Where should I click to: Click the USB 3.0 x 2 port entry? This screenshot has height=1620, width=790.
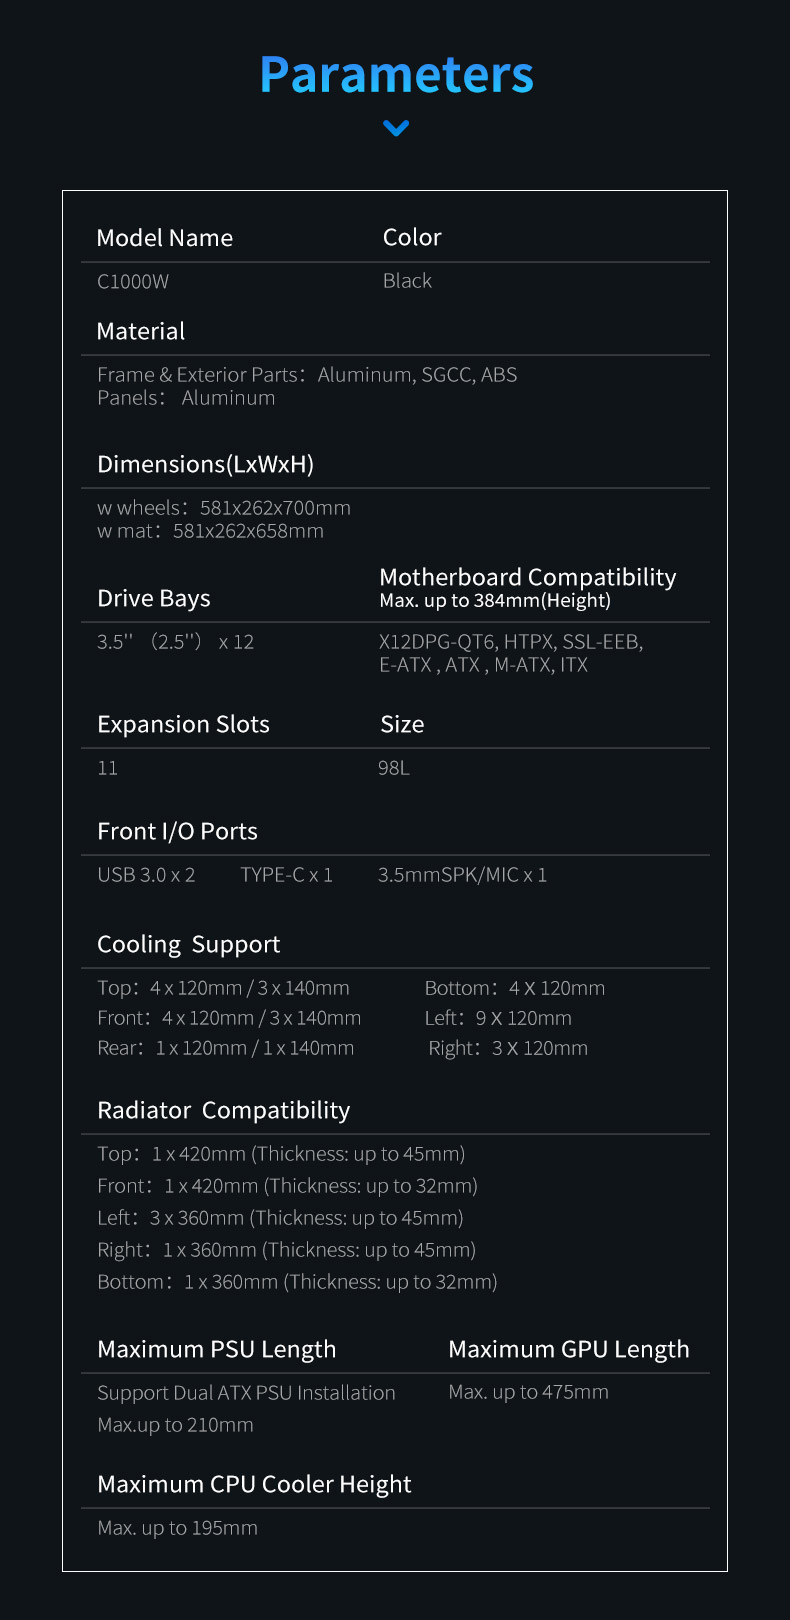click(146, 875)
